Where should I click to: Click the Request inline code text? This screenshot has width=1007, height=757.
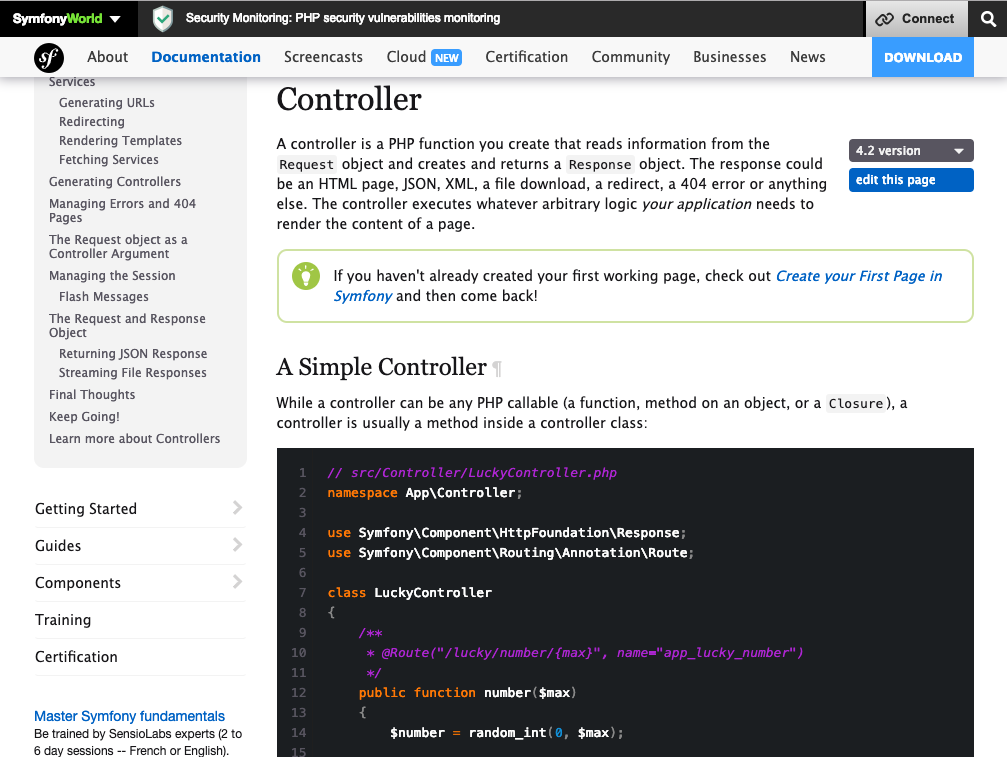(x=306, y=164)
